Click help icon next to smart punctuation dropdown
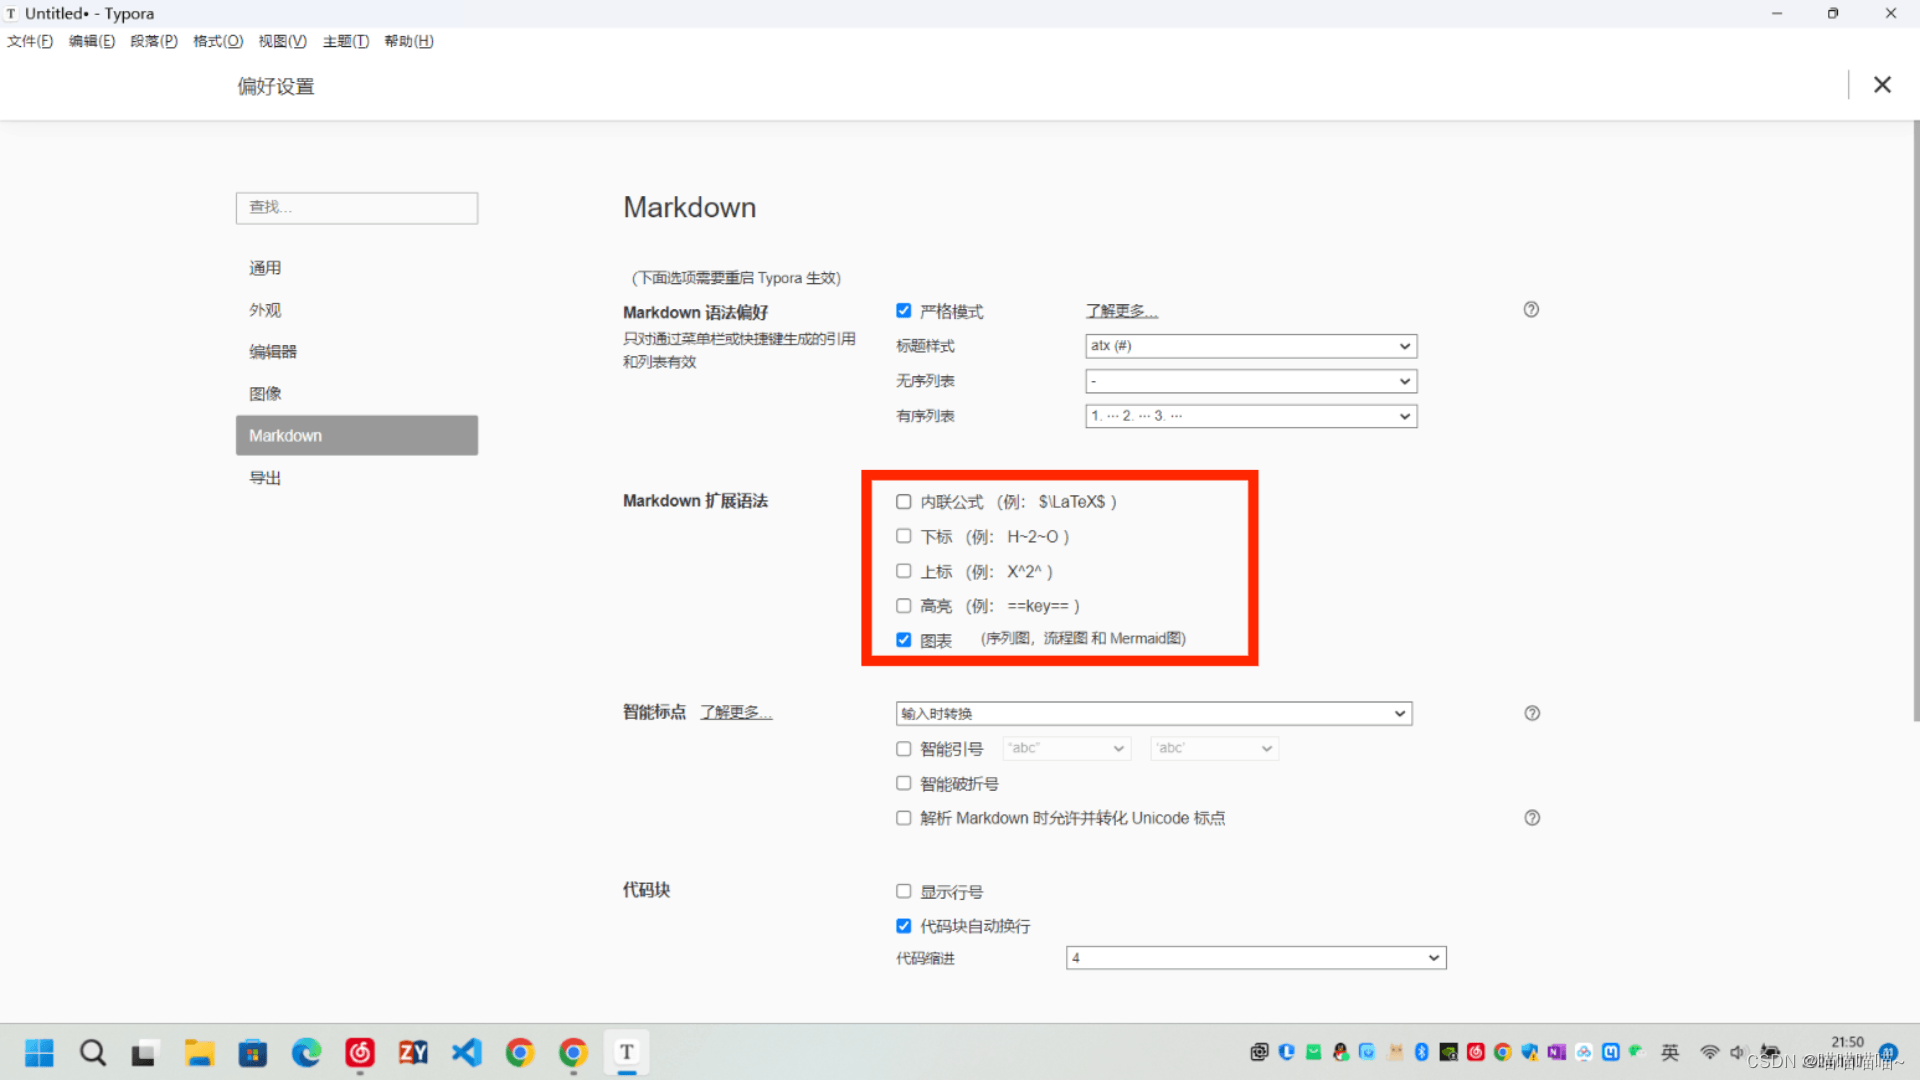The image size is (1920, 1080). coord(1531,713)
